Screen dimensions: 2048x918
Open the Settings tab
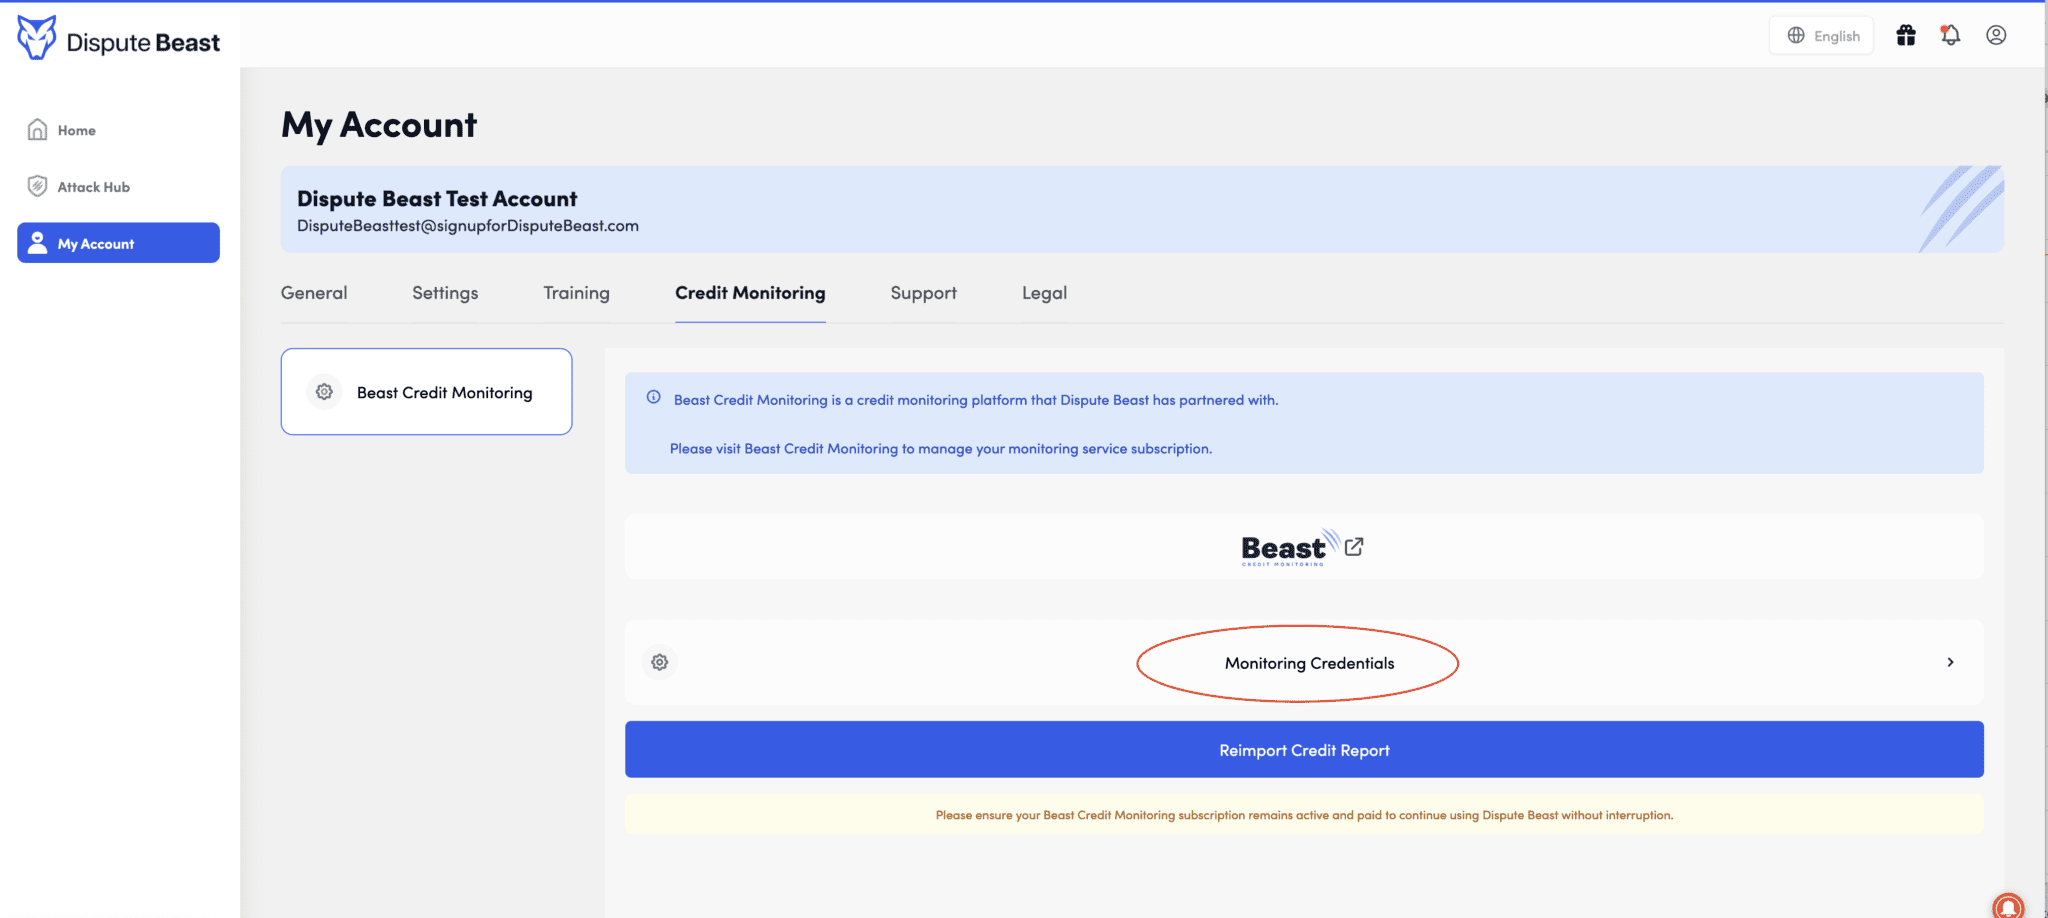(x=445, y=293)
